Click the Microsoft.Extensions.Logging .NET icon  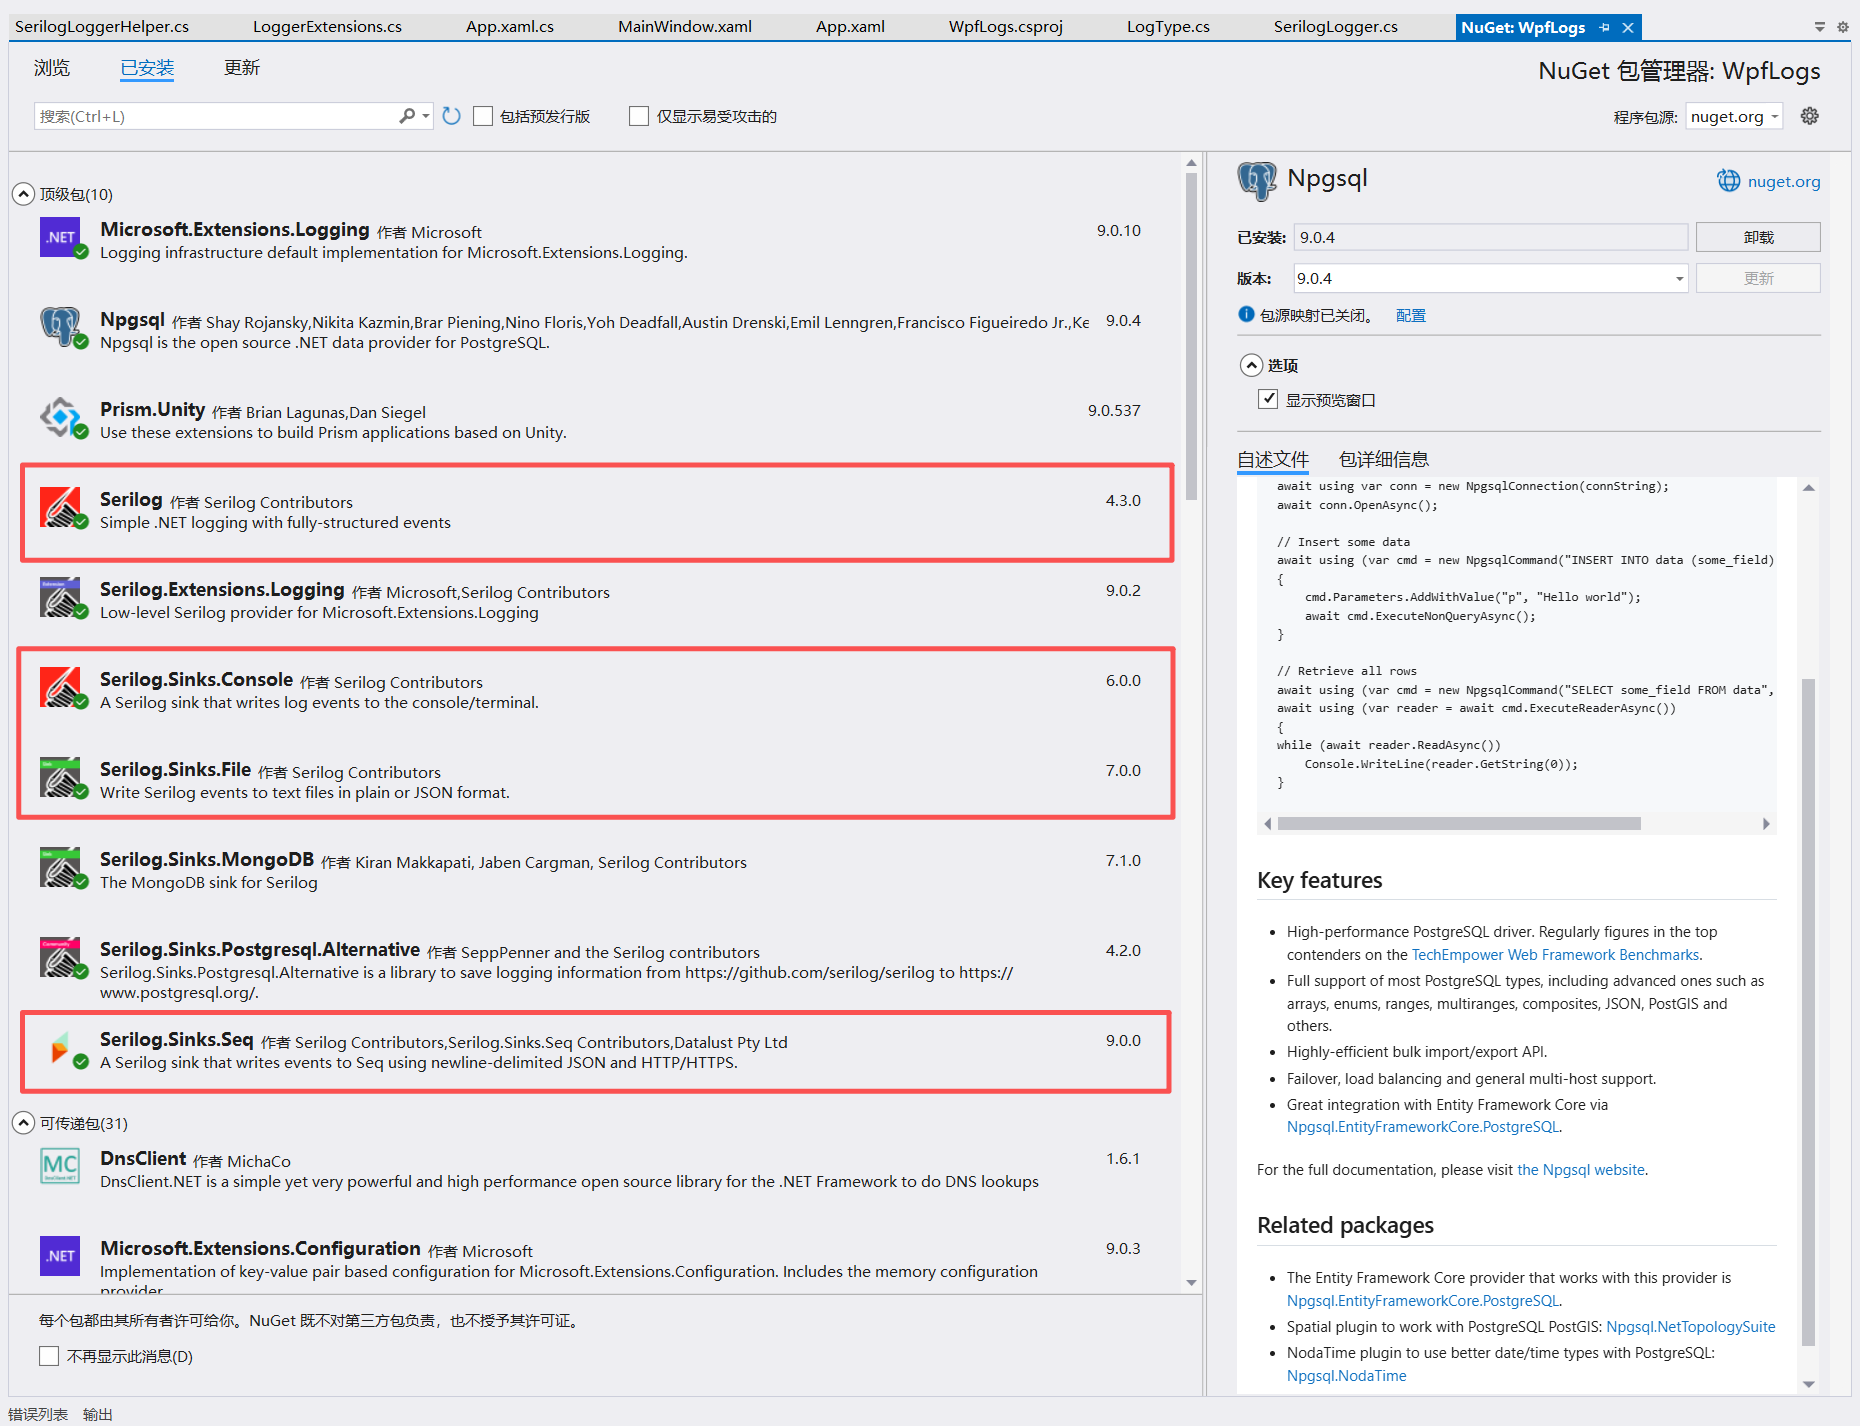tap(60, 237)
